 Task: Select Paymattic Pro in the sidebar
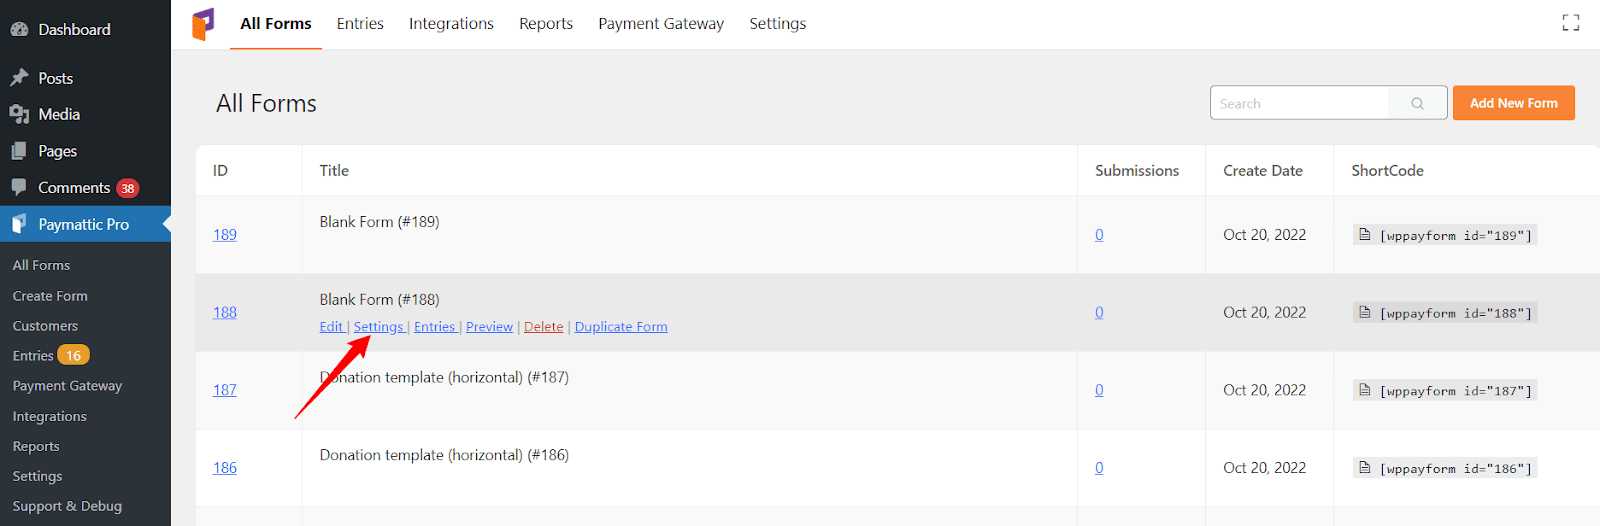tap(85, 224)
